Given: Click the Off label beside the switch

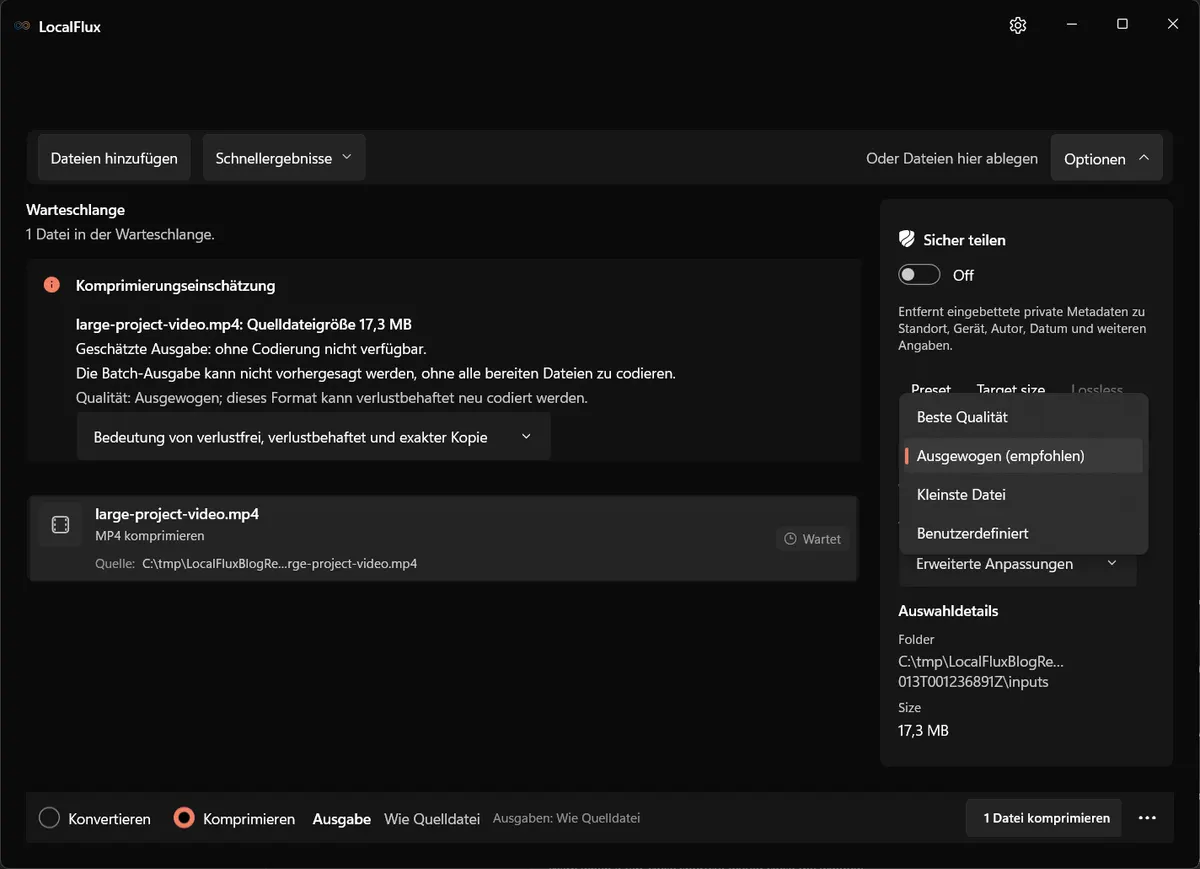Looking at the screenshot, I should 963,275.
